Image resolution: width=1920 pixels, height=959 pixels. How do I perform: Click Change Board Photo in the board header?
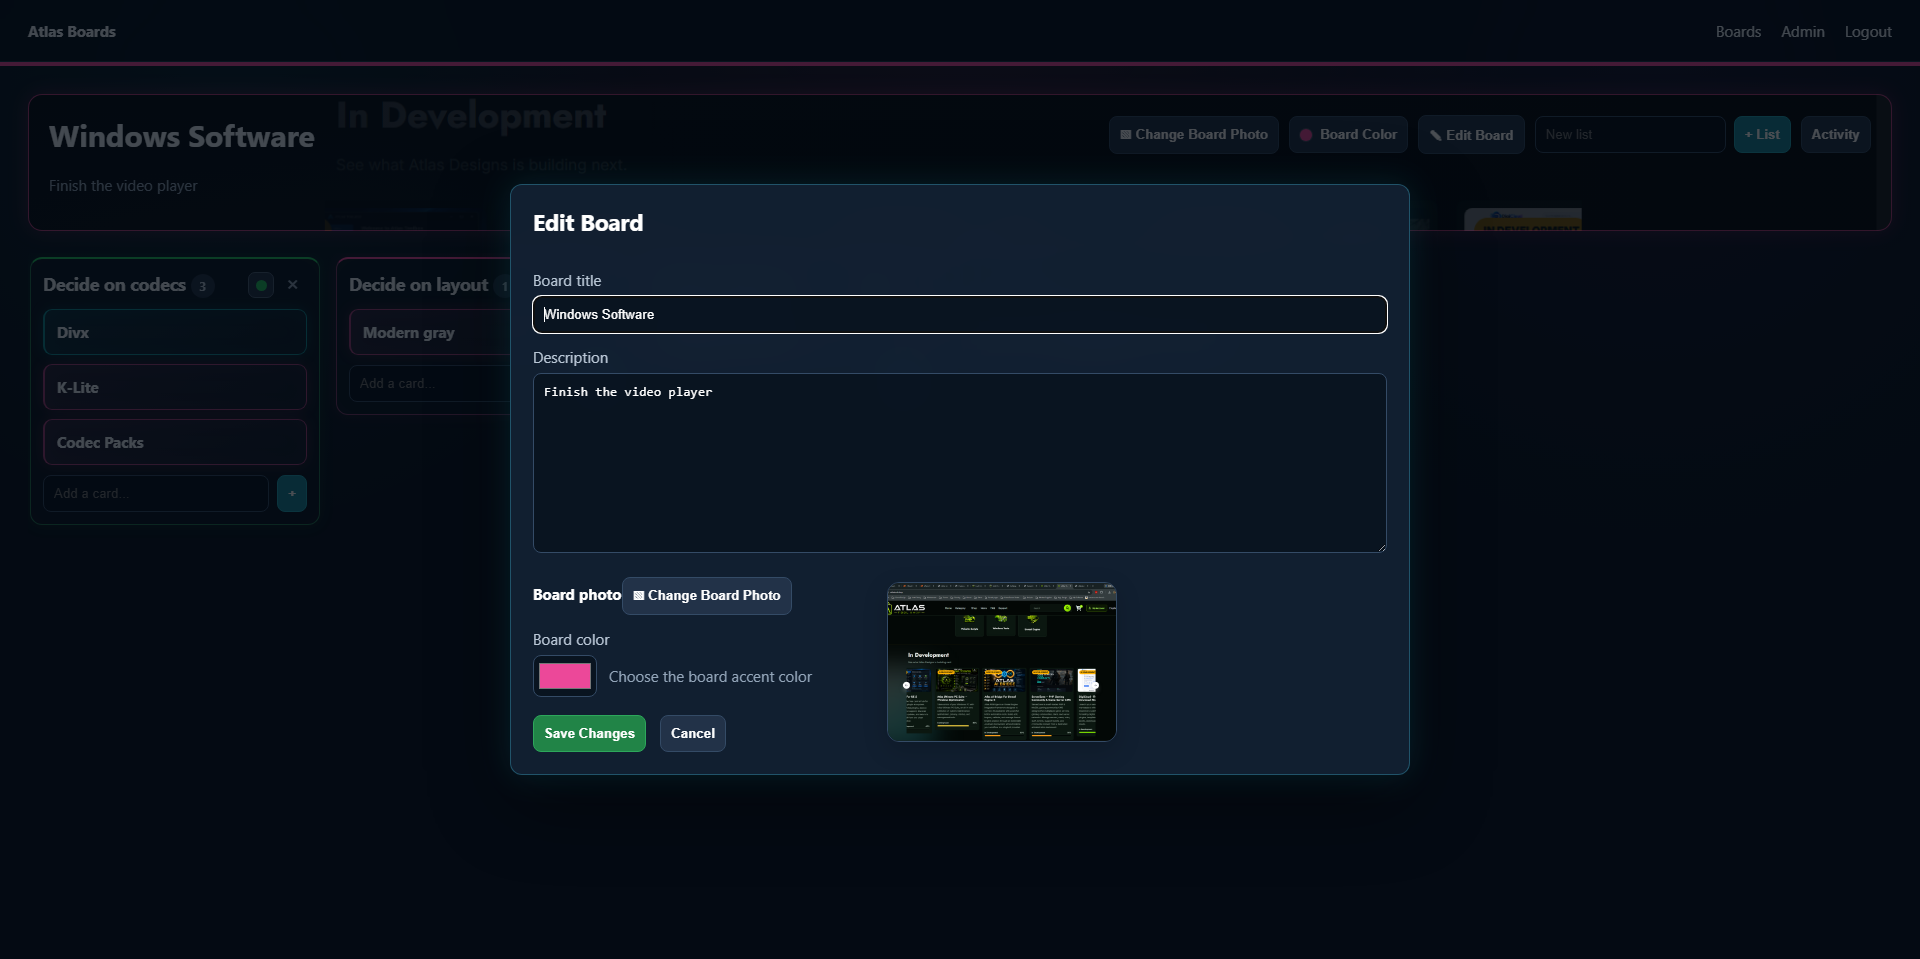(1193, 134)
